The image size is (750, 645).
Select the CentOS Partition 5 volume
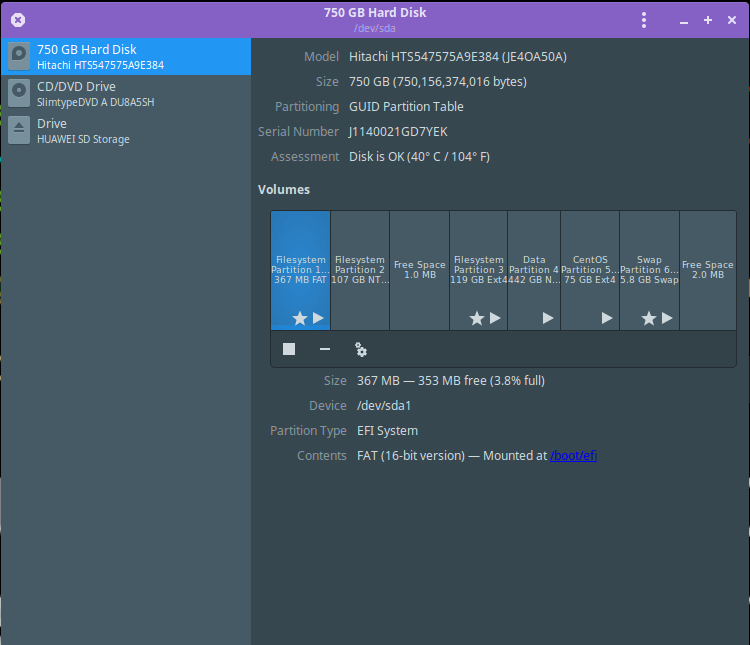click(x=590, y=270)
